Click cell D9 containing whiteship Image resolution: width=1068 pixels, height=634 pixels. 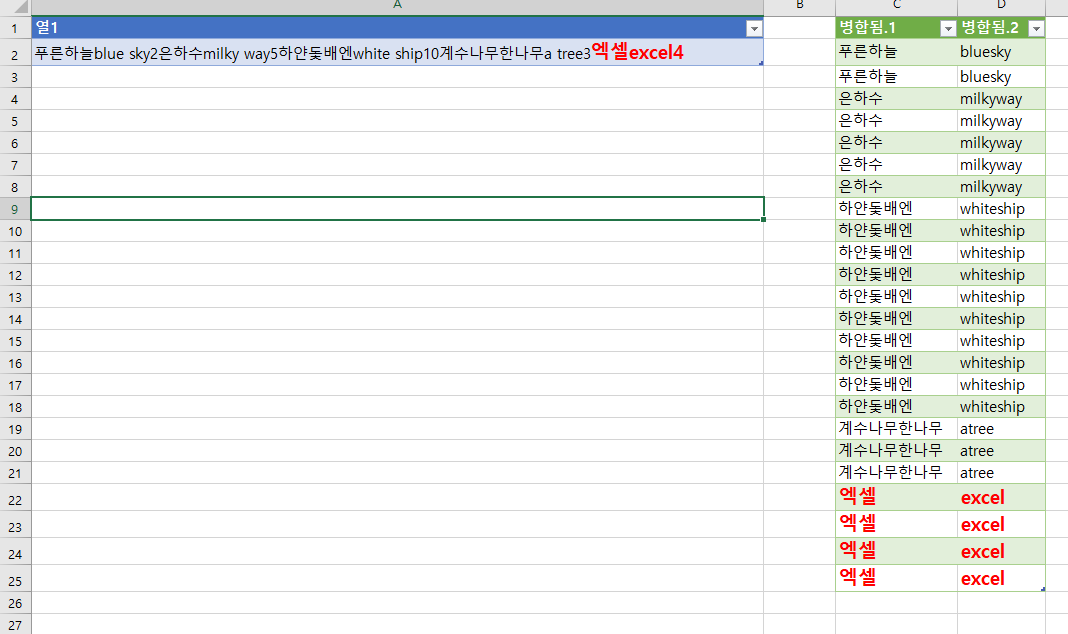[1001, 209]
